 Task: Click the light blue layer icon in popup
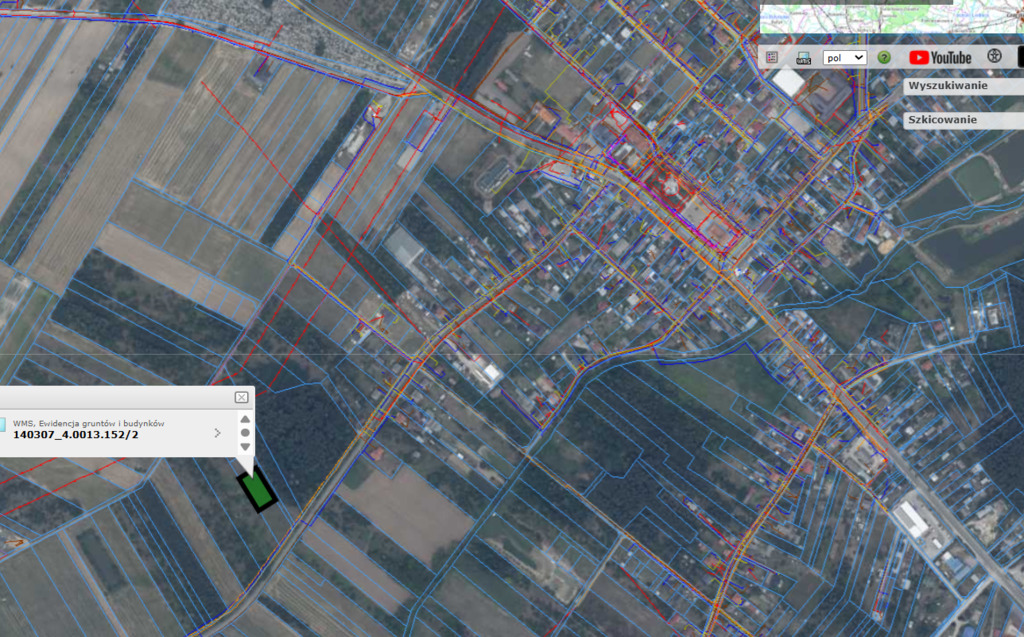coord(3,425)
